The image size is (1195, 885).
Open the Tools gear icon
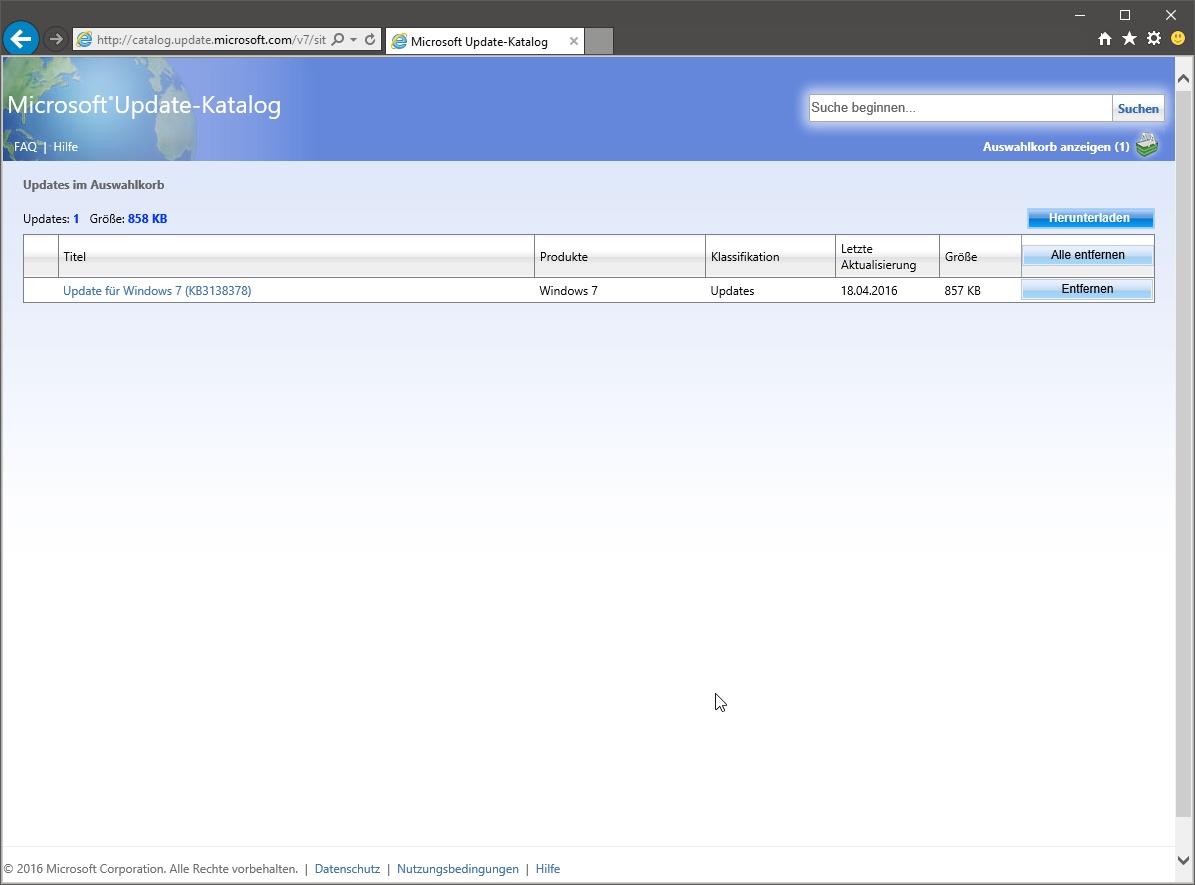click(x=1154, y=38)
